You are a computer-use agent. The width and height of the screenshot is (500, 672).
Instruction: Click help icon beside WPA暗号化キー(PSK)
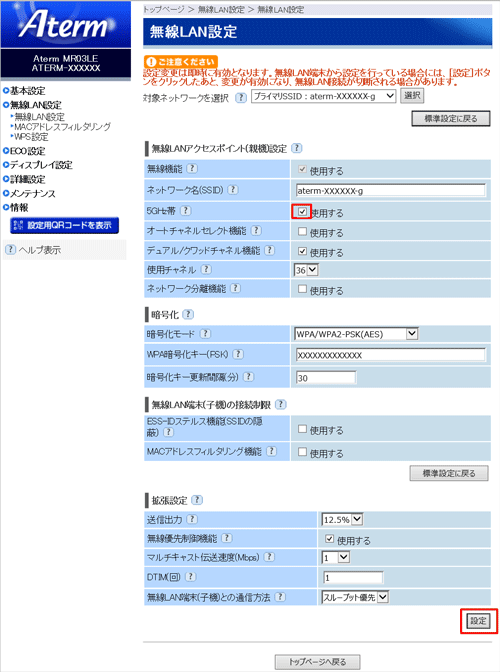click(x=238, y=354)
